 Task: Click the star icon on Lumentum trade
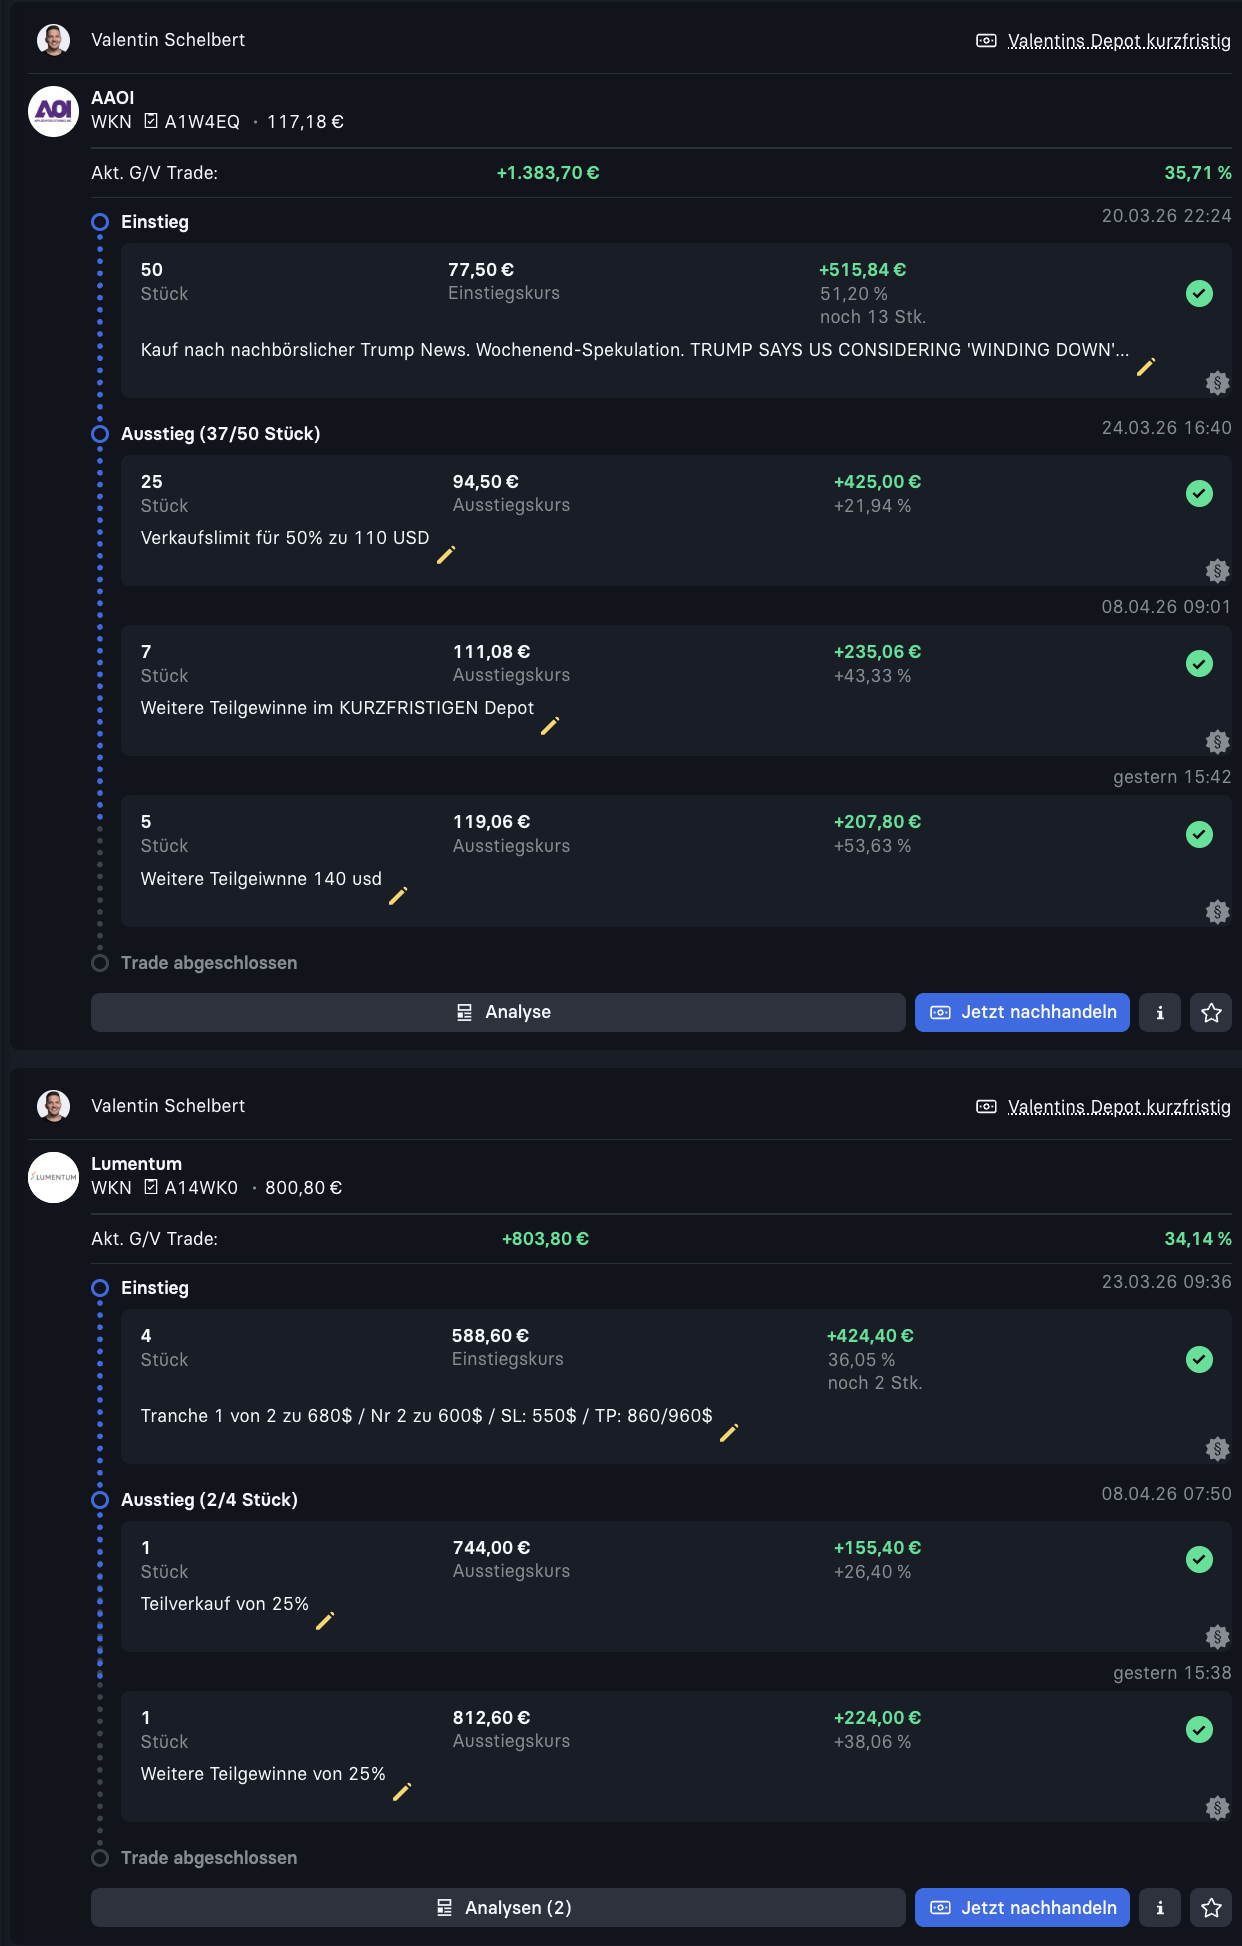[1211, 1907]
